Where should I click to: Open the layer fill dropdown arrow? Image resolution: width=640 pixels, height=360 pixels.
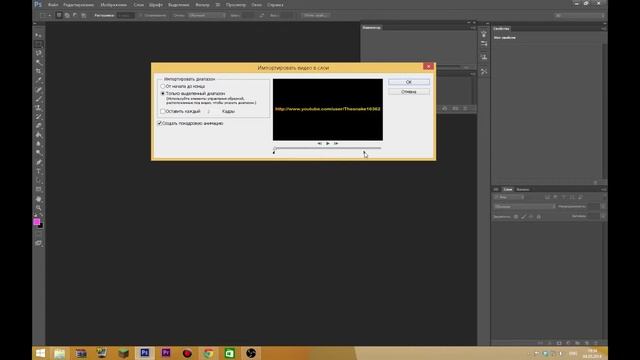coord(603,216)
